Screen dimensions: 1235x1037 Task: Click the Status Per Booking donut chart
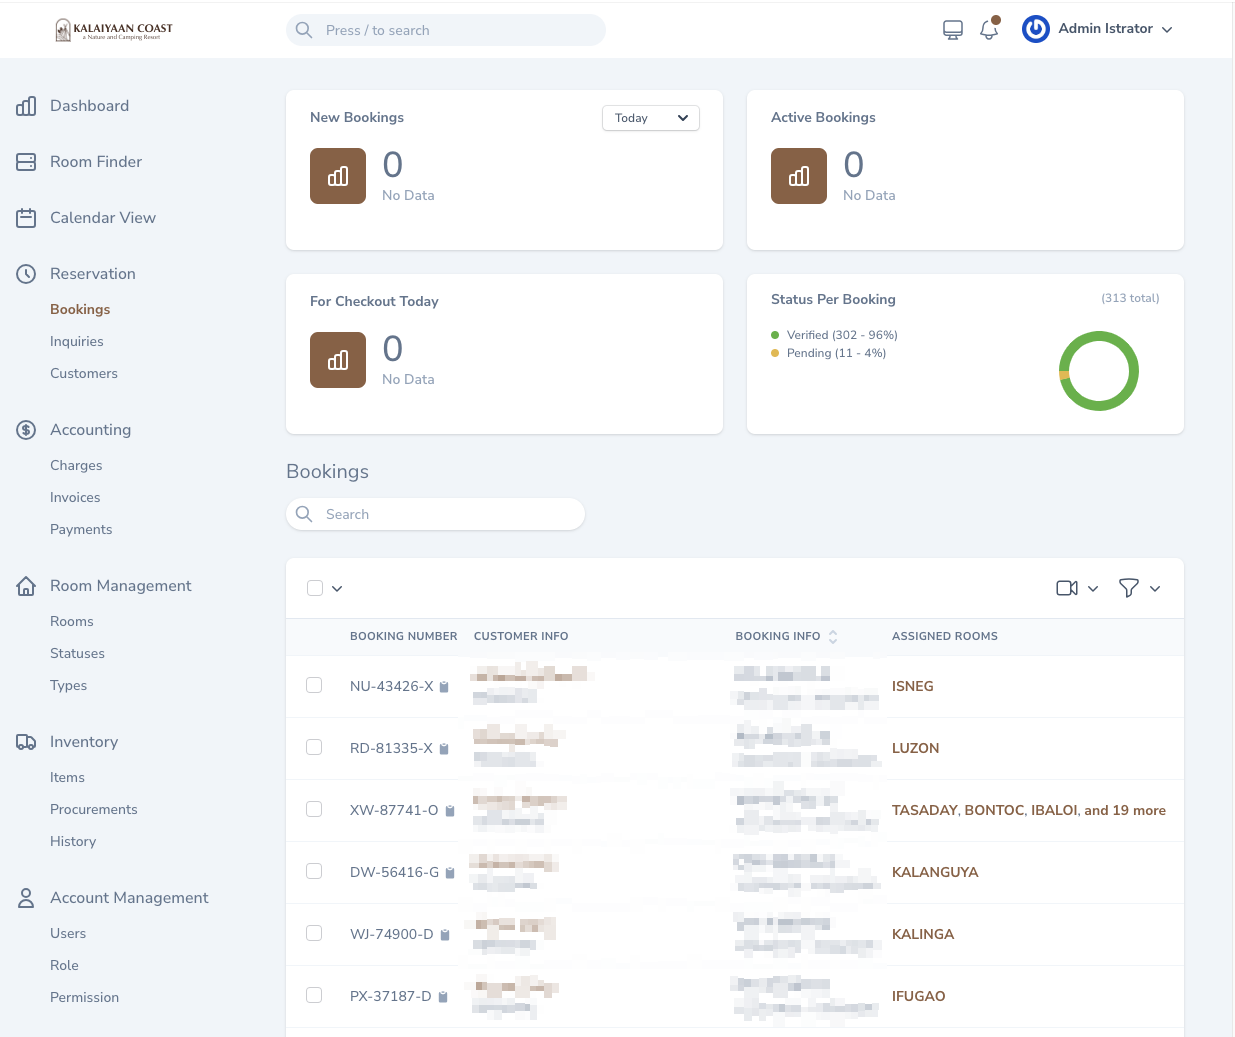[x=1099, y=371]
